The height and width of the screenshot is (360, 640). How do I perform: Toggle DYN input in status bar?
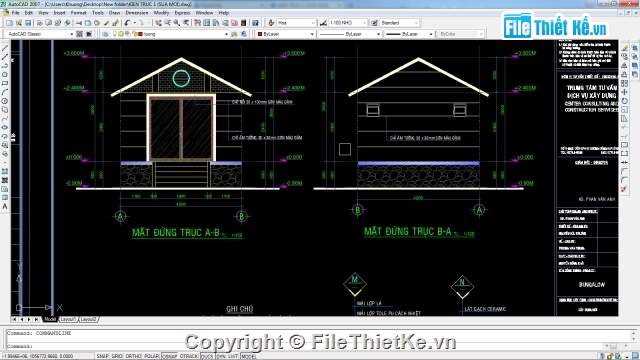[x=221, y=356]
